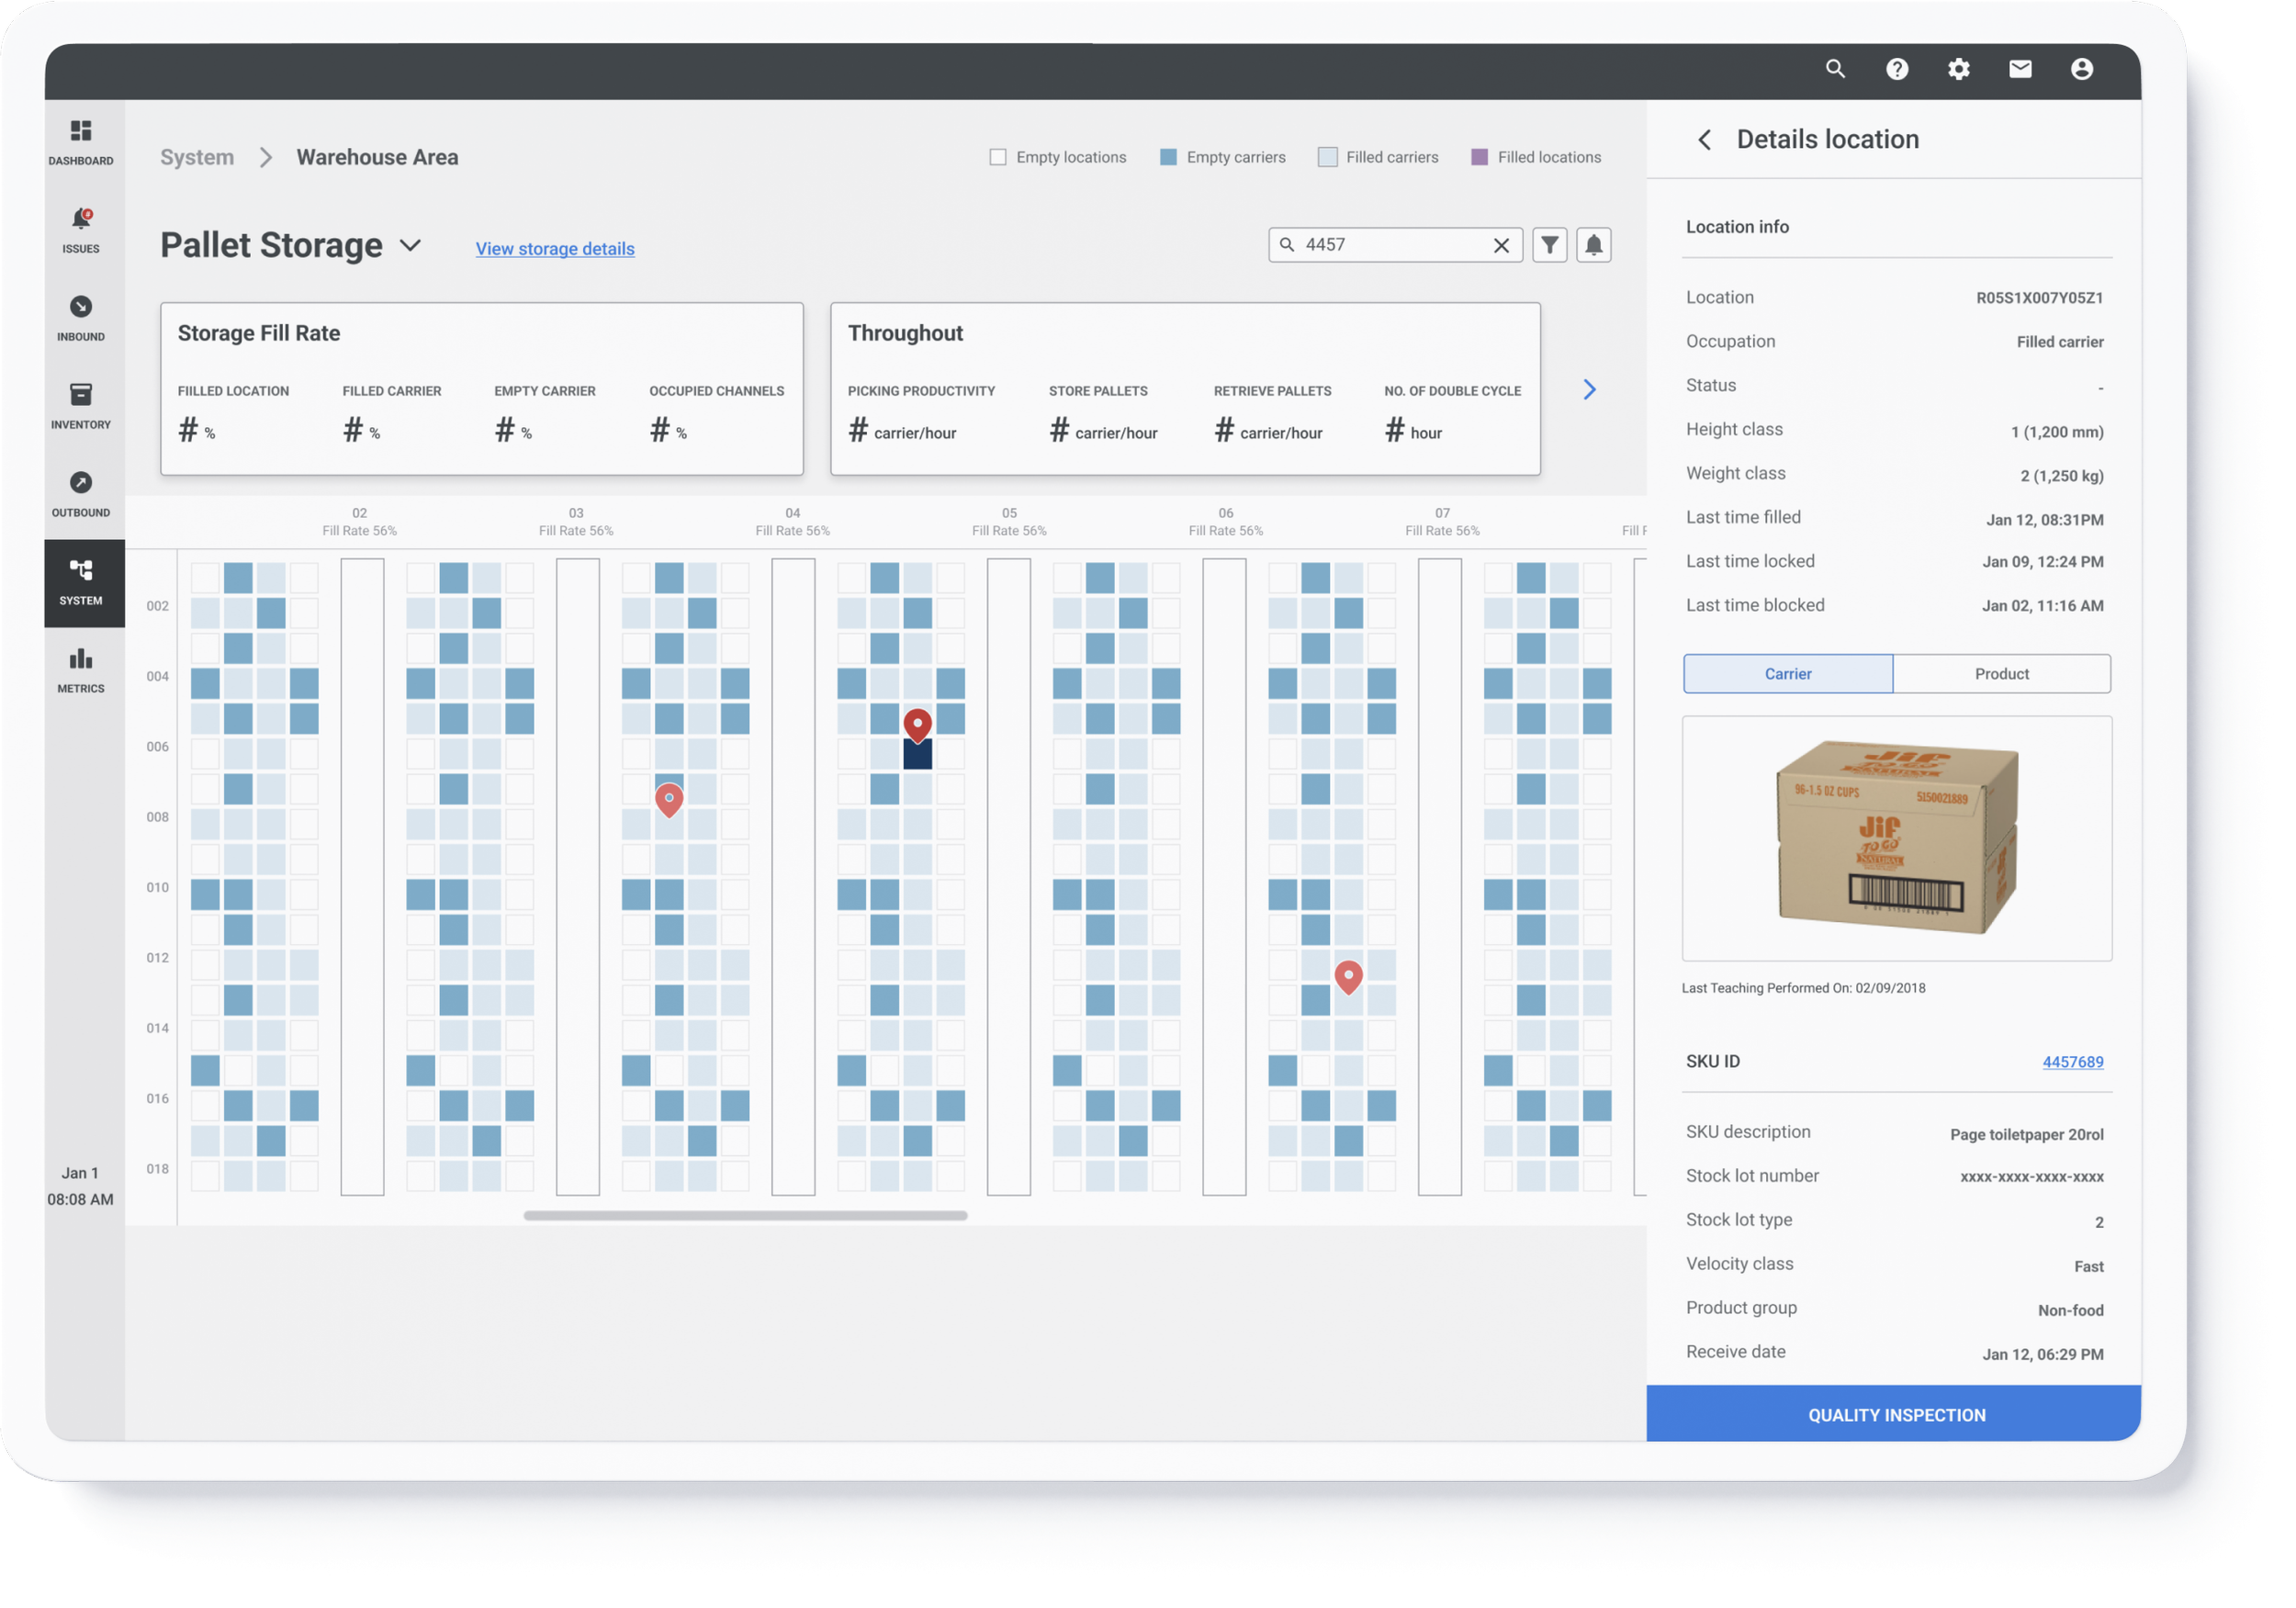
Task: Toggle the Empty locations legend checkbox
Action: click(x=997, y=157)
